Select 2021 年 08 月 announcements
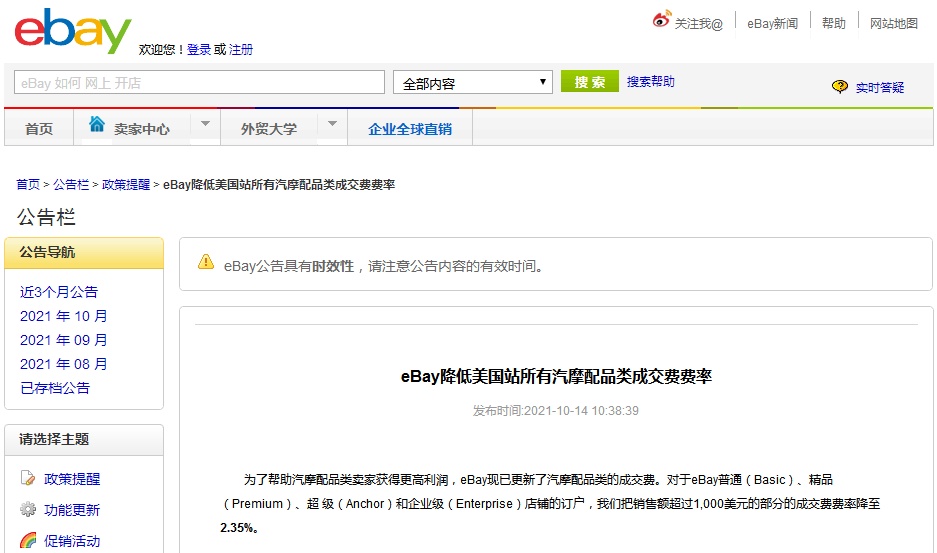 click(x=63, y=363)
